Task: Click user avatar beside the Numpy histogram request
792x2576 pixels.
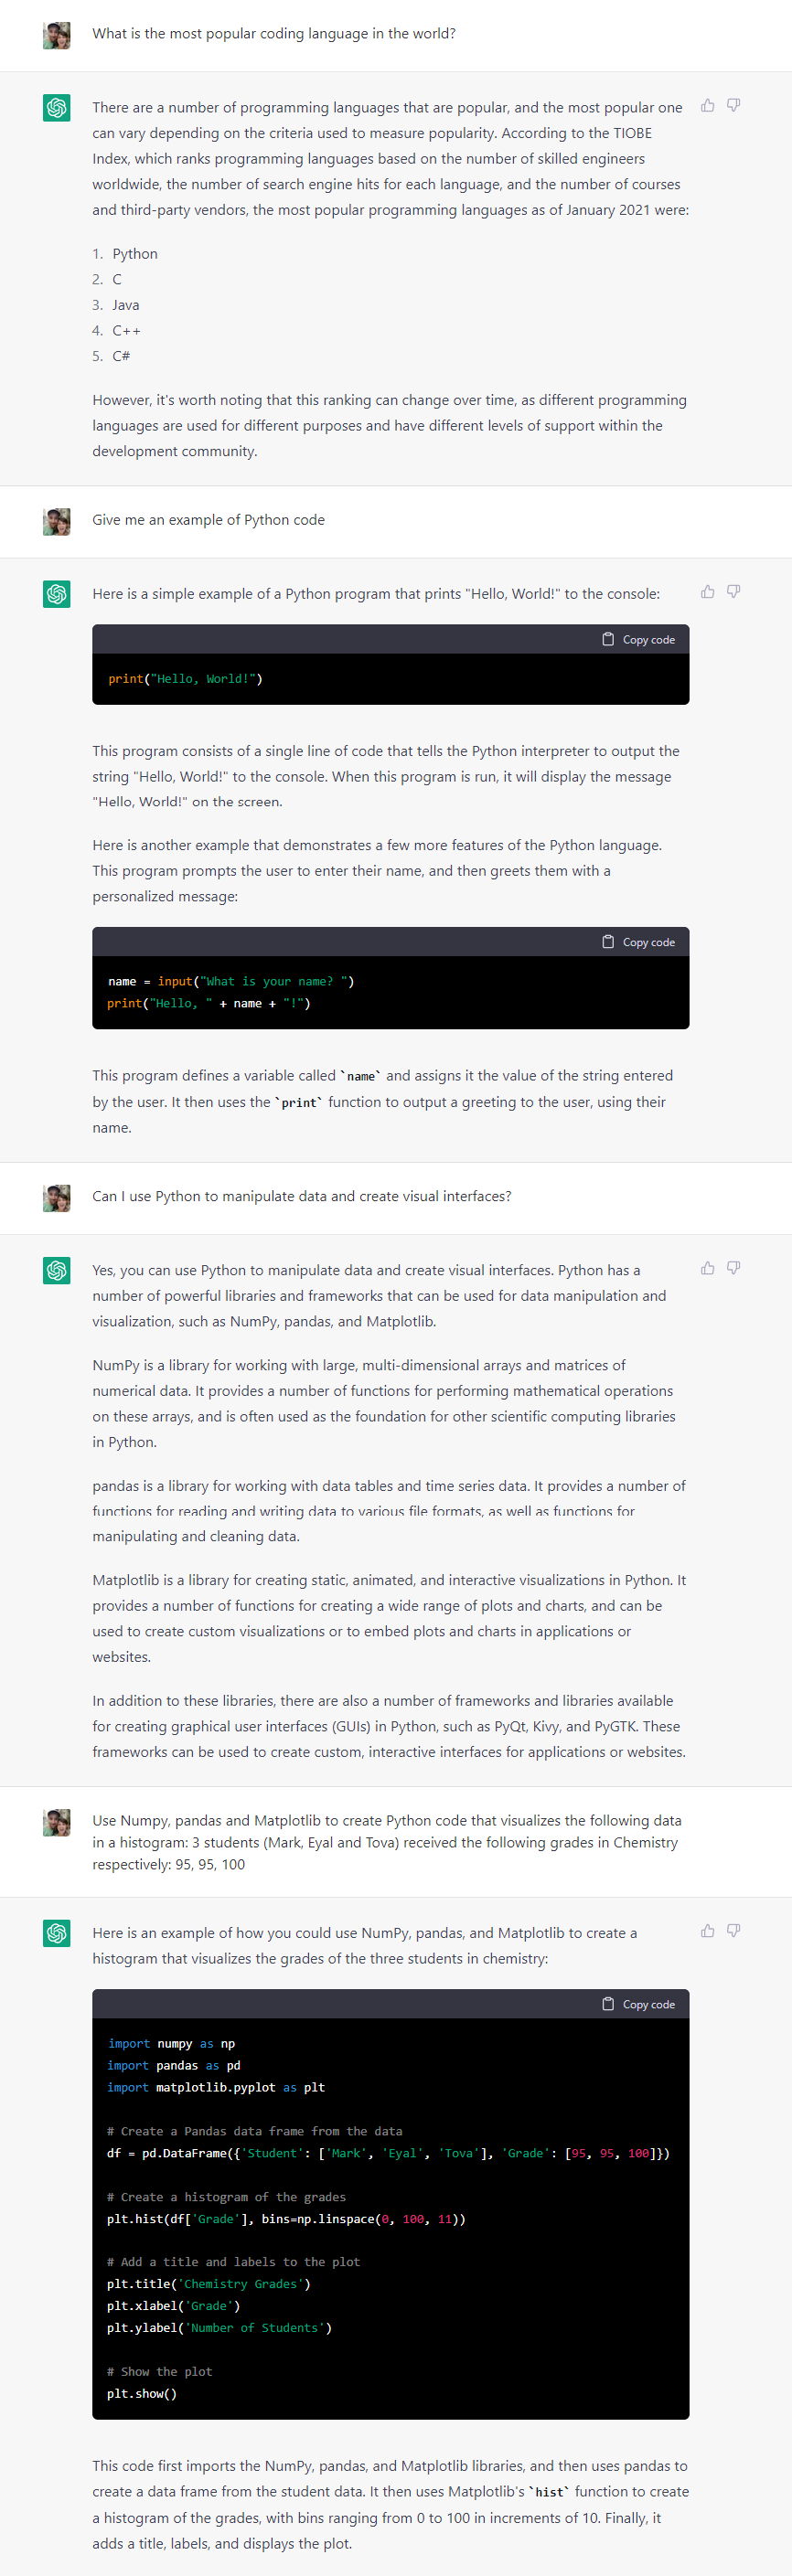Action: tap(57, 1823)
